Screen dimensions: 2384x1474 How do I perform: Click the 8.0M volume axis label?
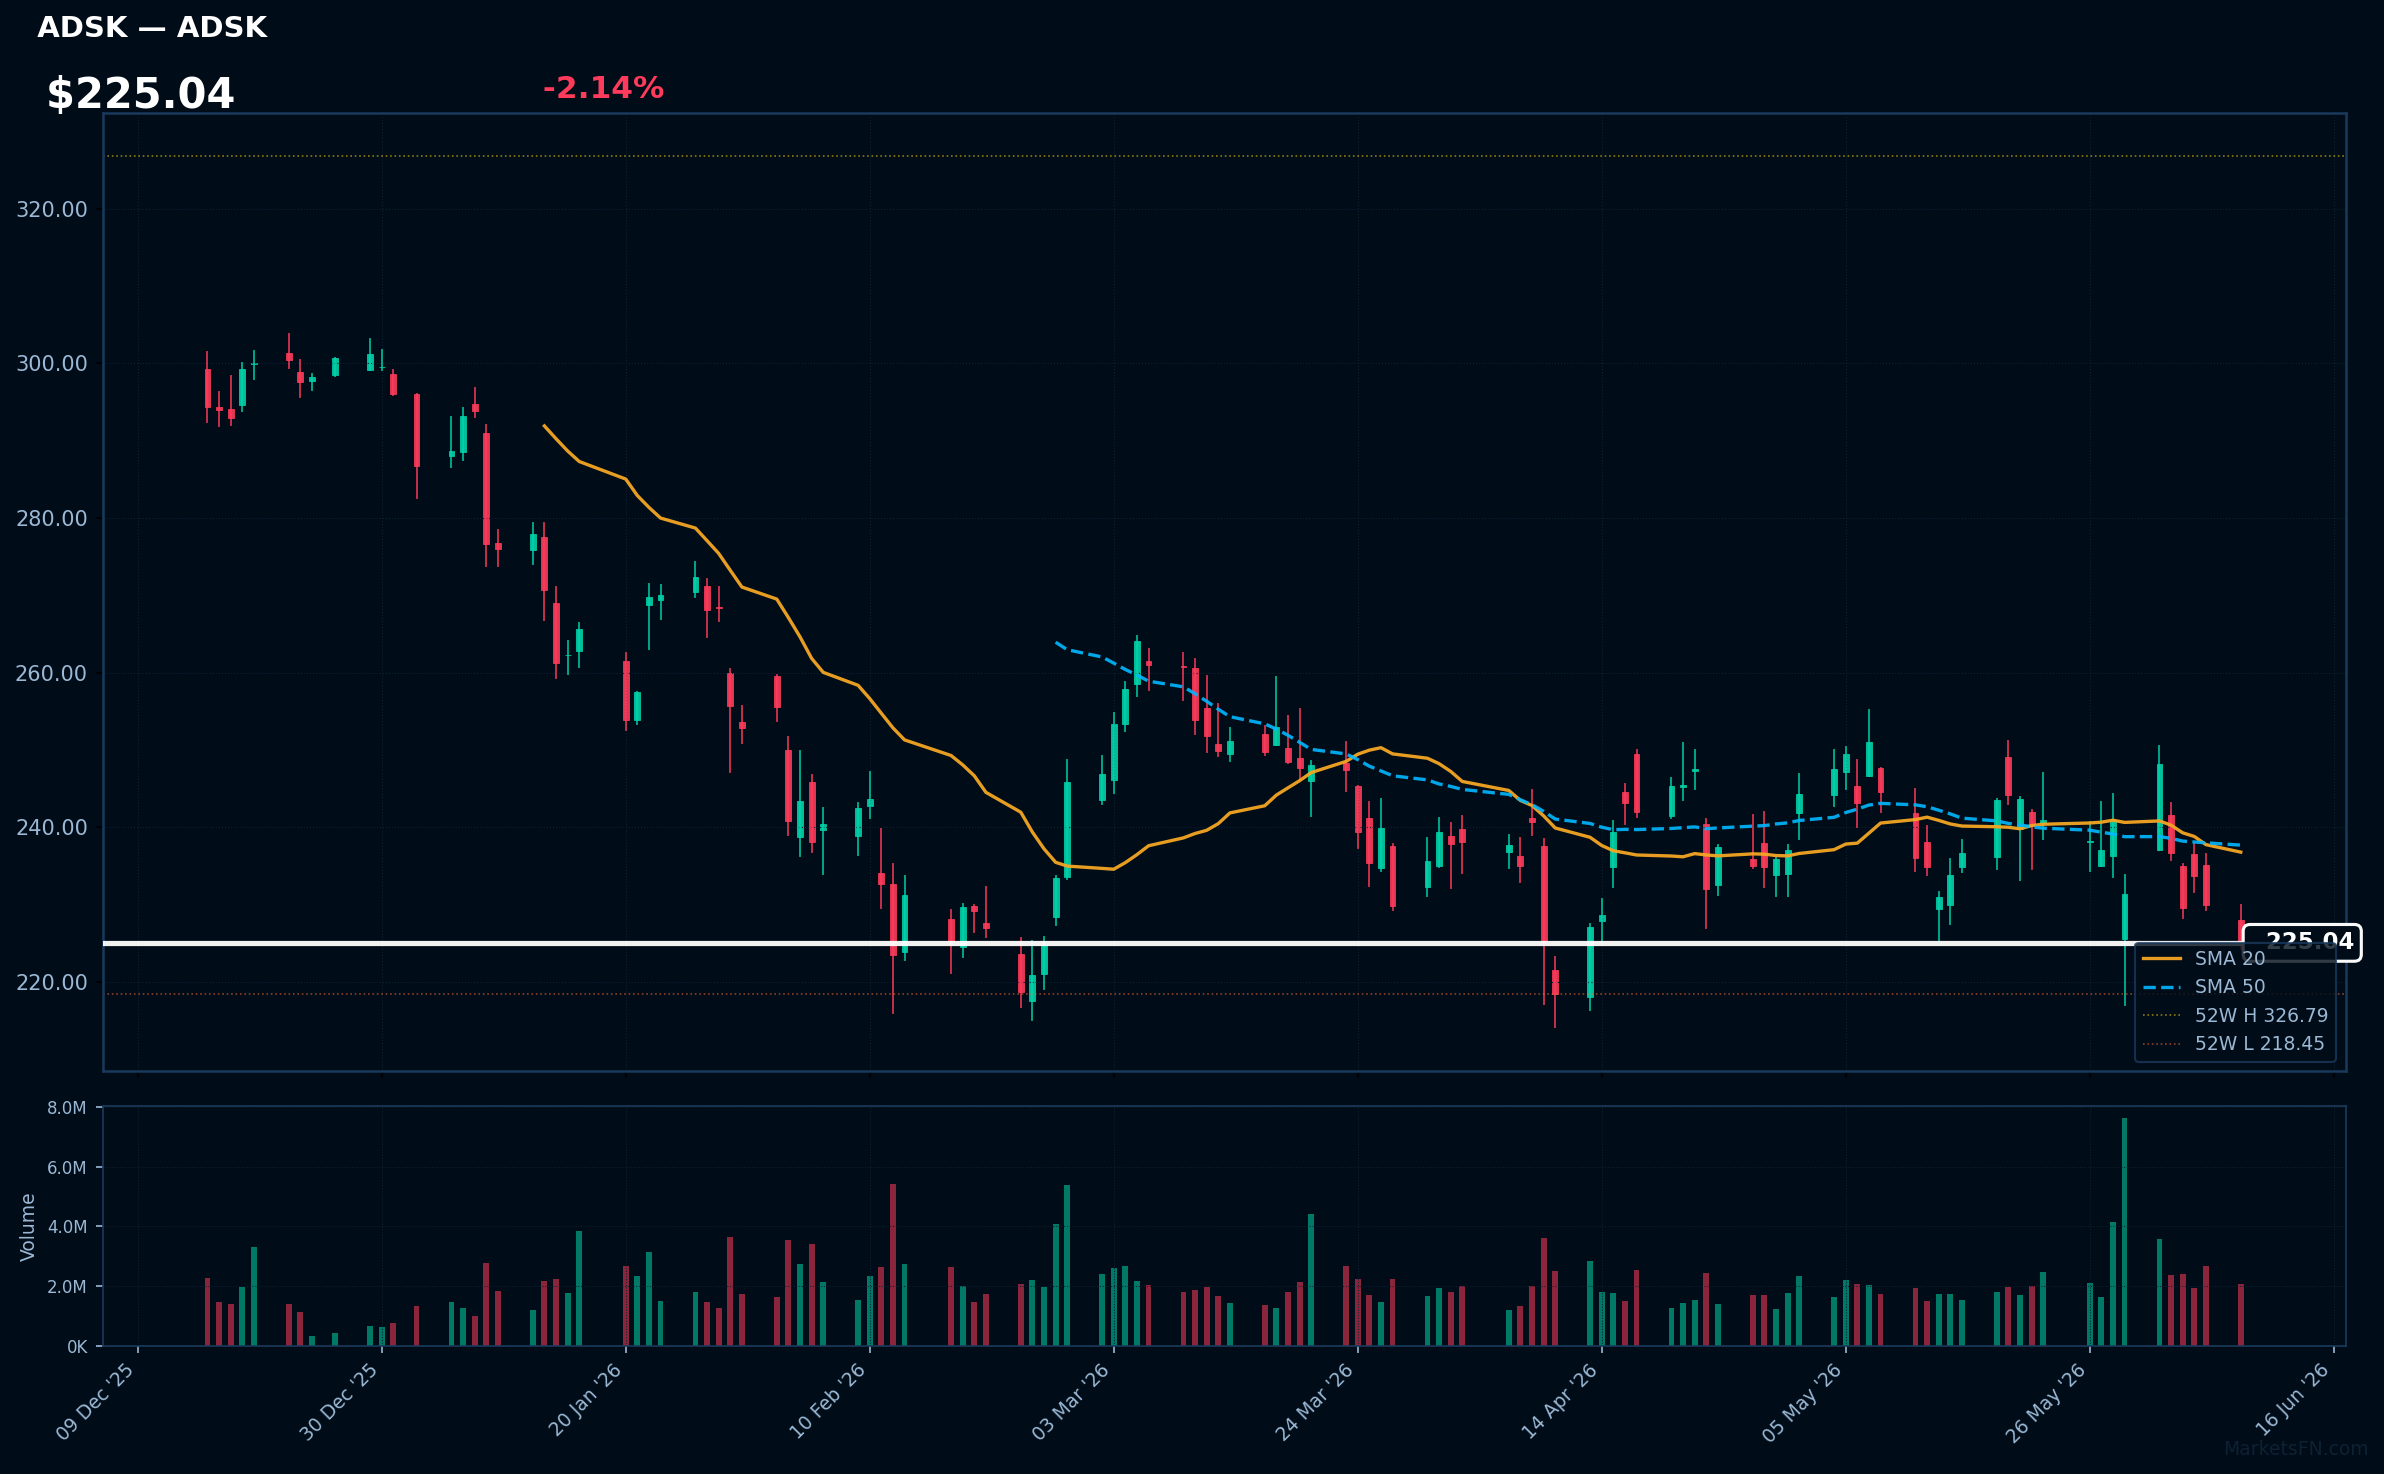[x=67, y=1108]
